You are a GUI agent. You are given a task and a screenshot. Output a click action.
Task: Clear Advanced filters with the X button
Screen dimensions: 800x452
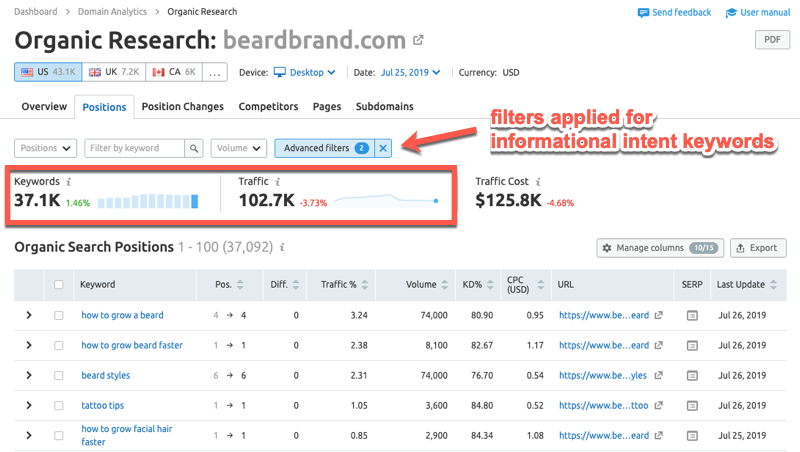click(383, 148)
